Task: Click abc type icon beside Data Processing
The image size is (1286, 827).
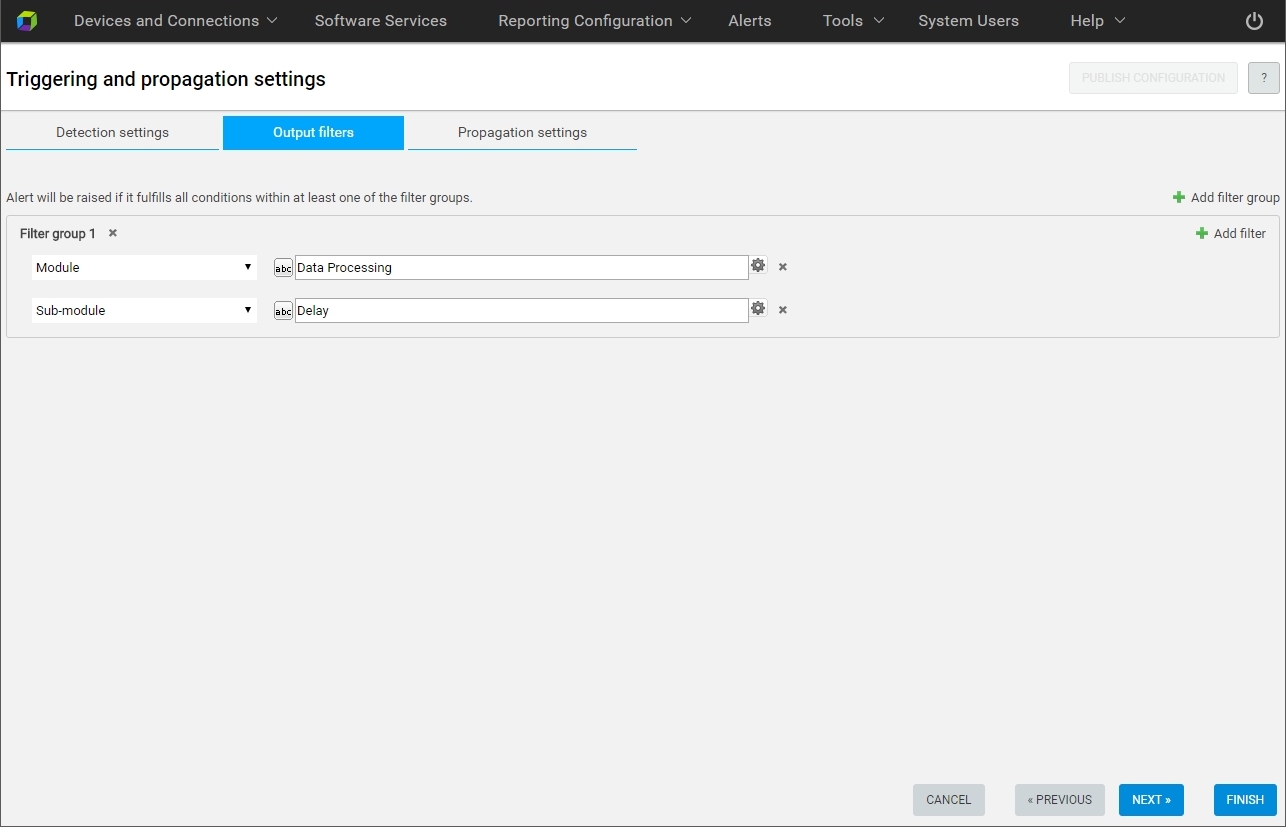Action: click(x=283, y=268)
